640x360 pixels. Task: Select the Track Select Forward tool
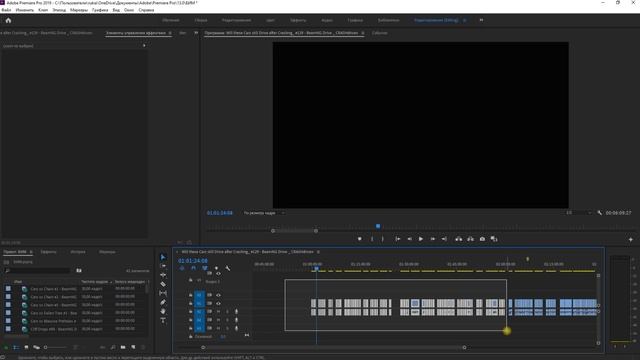point(163,266)
